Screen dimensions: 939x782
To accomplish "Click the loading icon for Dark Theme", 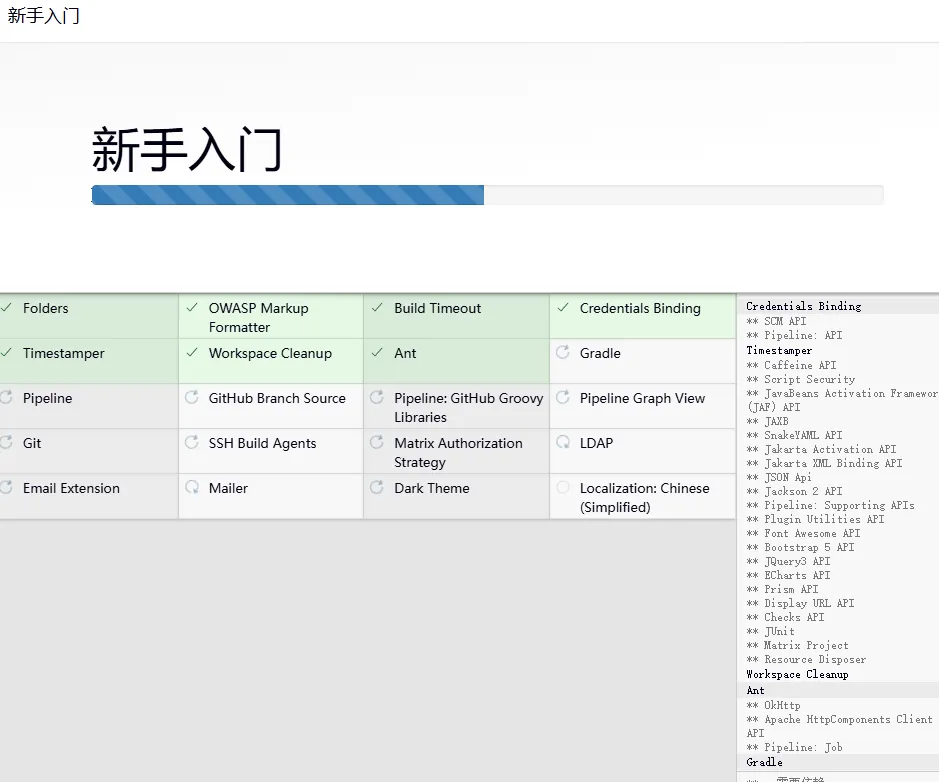I will [x=377, y=487].
